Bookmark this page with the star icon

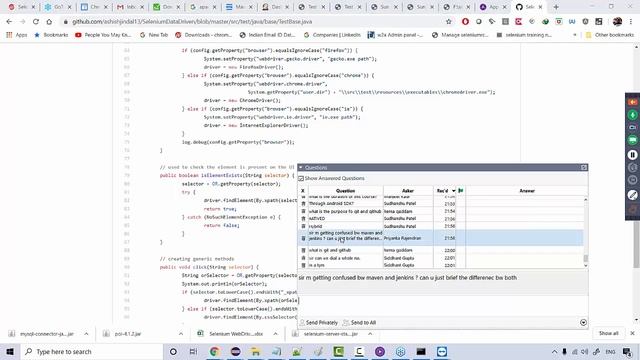click(449, 22)
